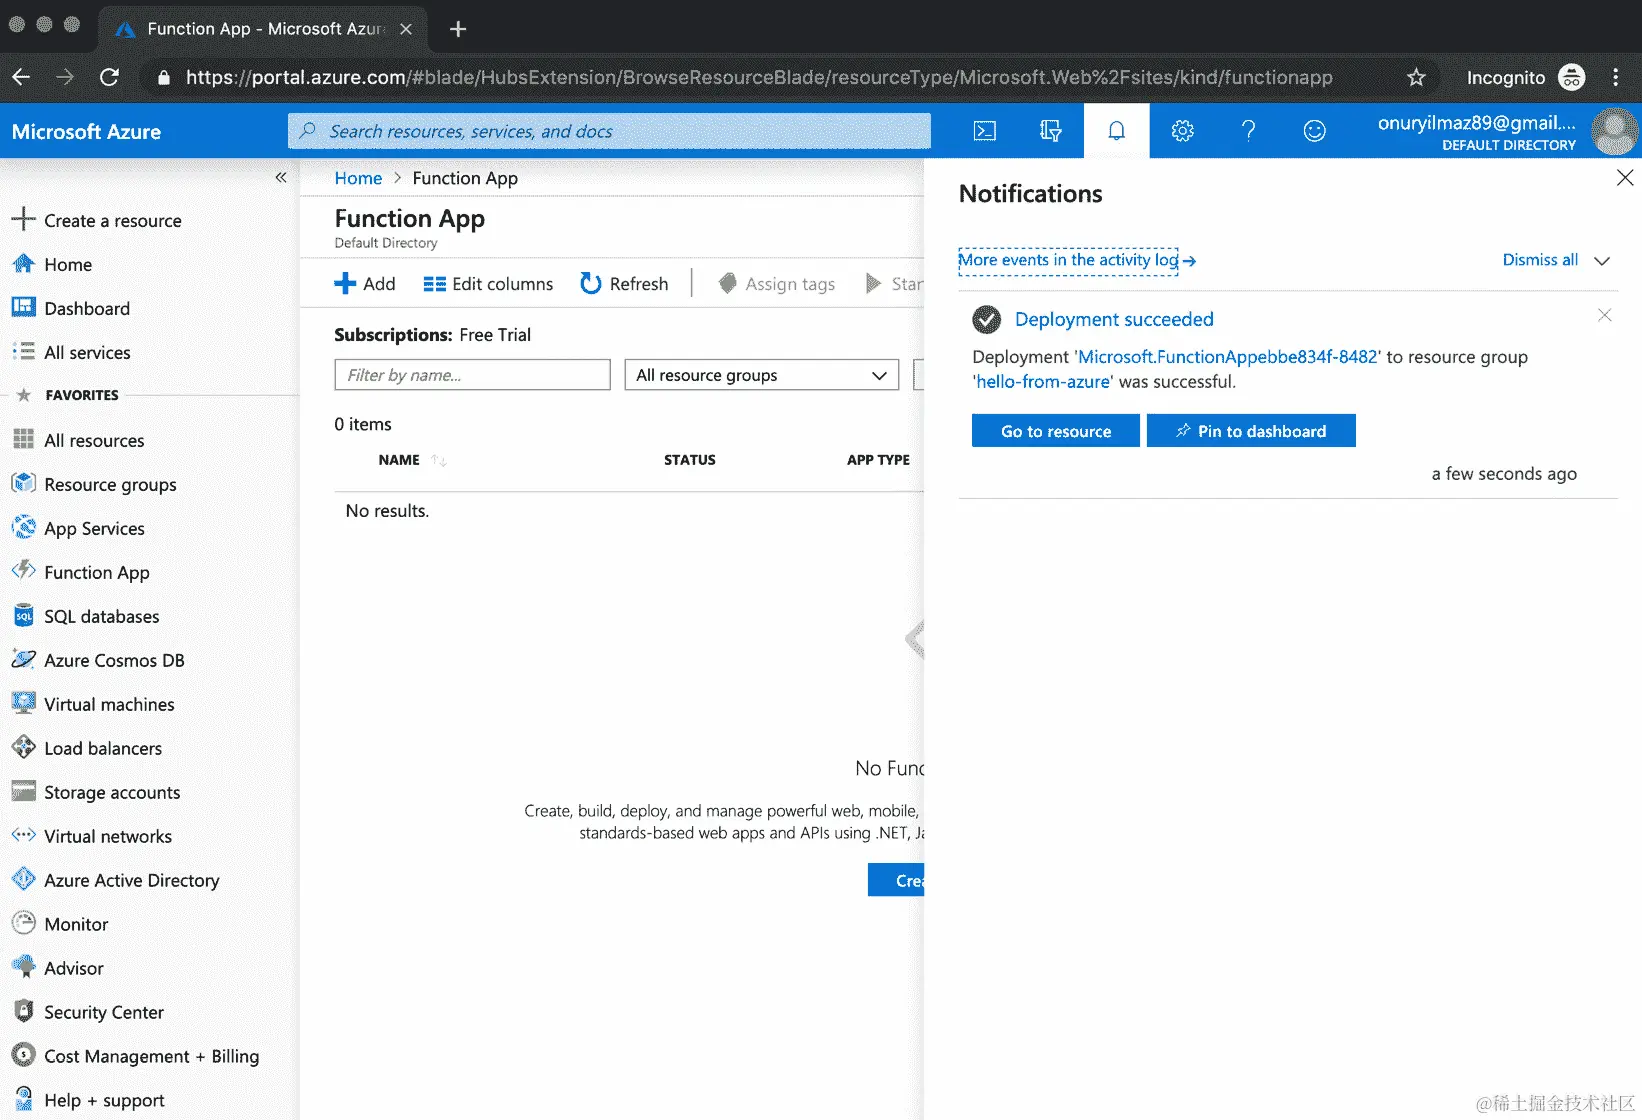Click the Monitor gauge icon
Image resolution: width=1642 pixels, height=1120 pixels.
(23, 923)
